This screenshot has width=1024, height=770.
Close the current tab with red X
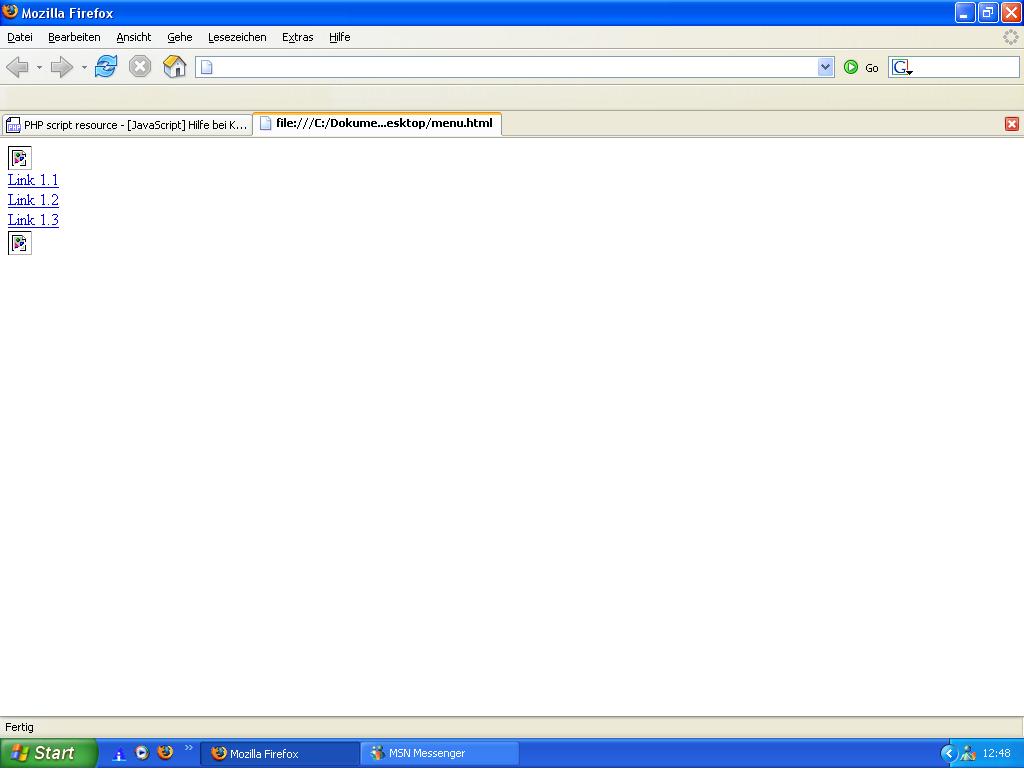click(1011, 124)
